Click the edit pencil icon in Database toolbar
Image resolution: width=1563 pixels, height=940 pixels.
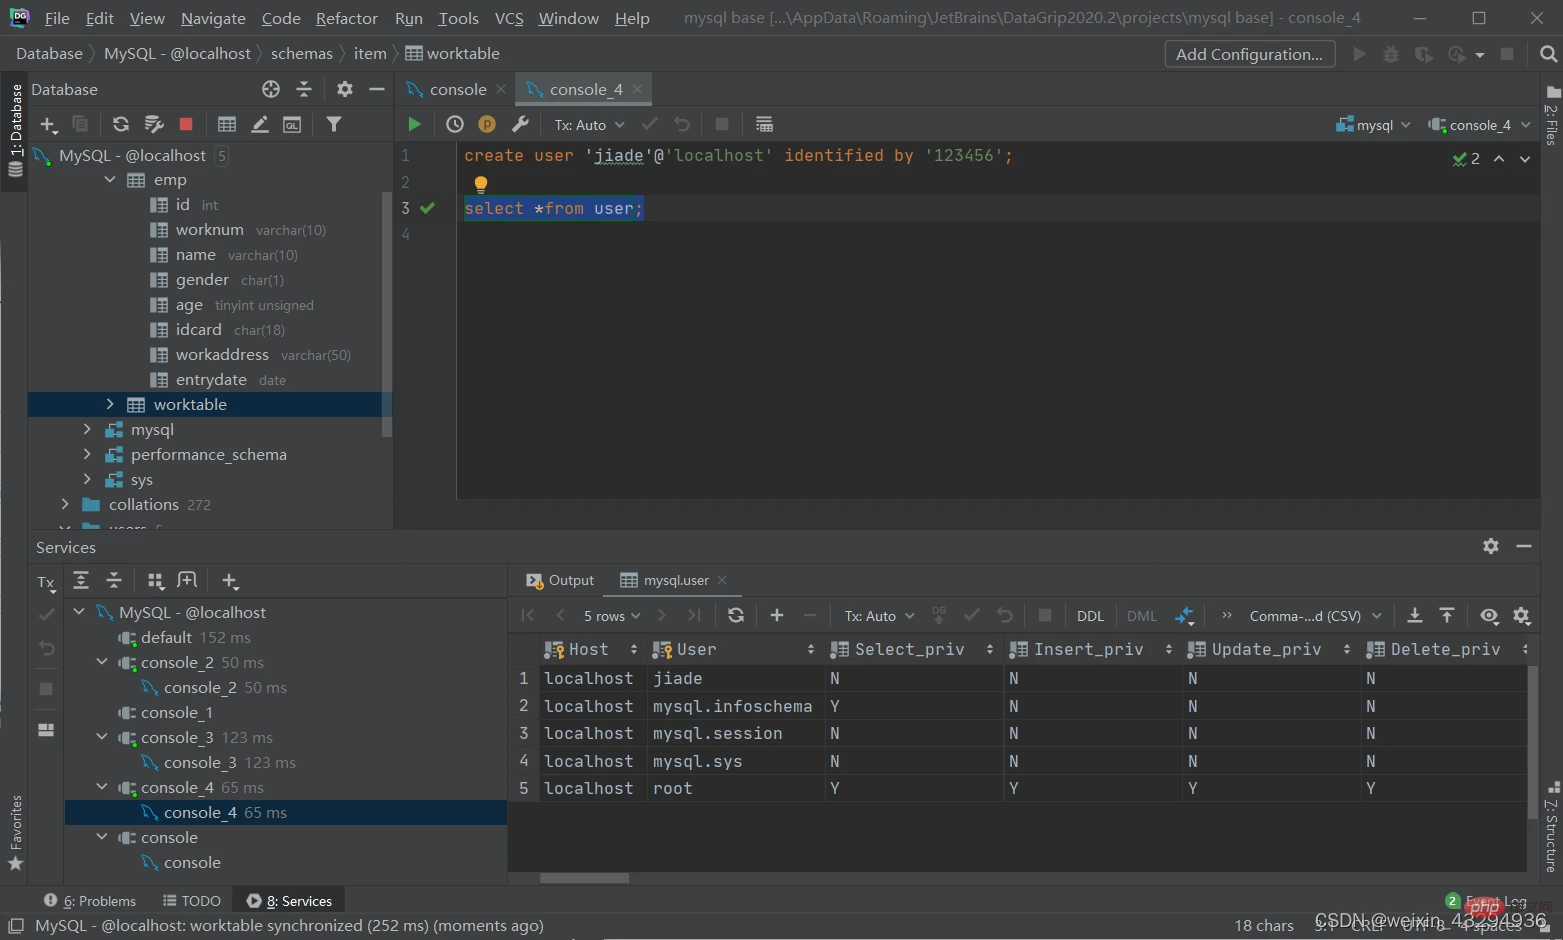[x=260, y=124]
